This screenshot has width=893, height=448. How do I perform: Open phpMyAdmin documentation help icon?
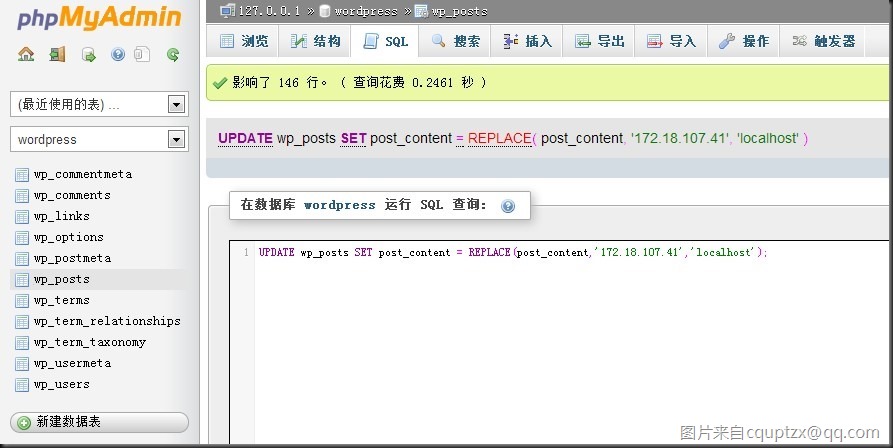coord(118,55)
